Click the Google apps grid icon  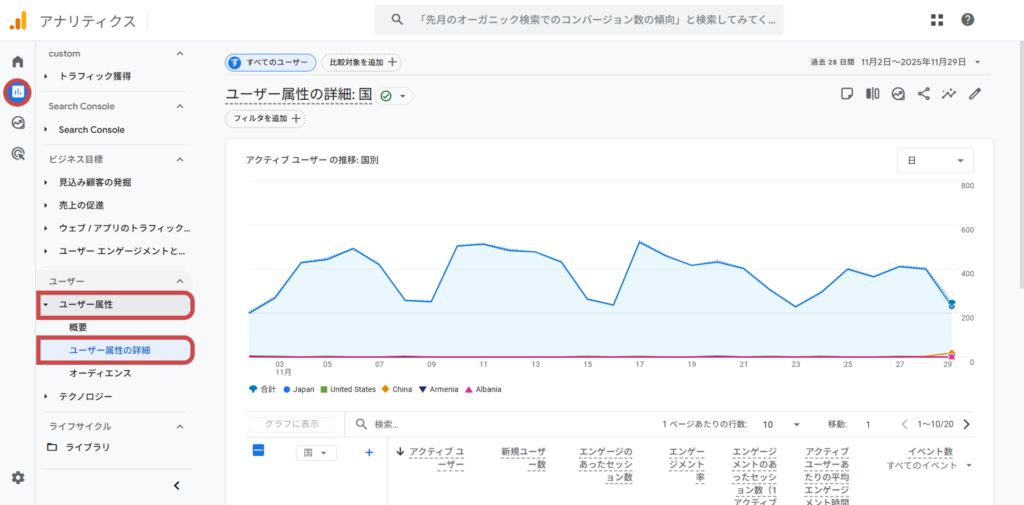[937, 20]
